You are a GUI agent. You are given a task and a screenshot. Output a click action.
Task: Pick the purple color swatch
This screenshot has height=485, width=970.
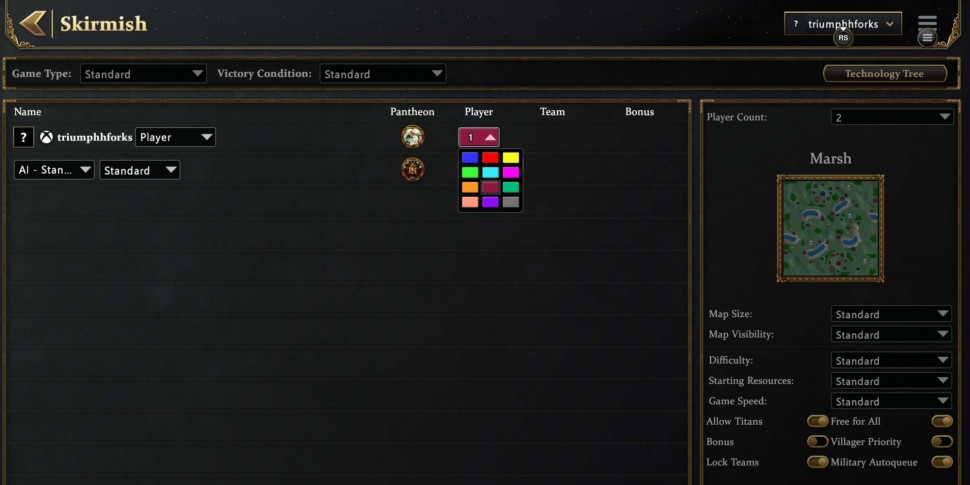[x=490, y=202]
